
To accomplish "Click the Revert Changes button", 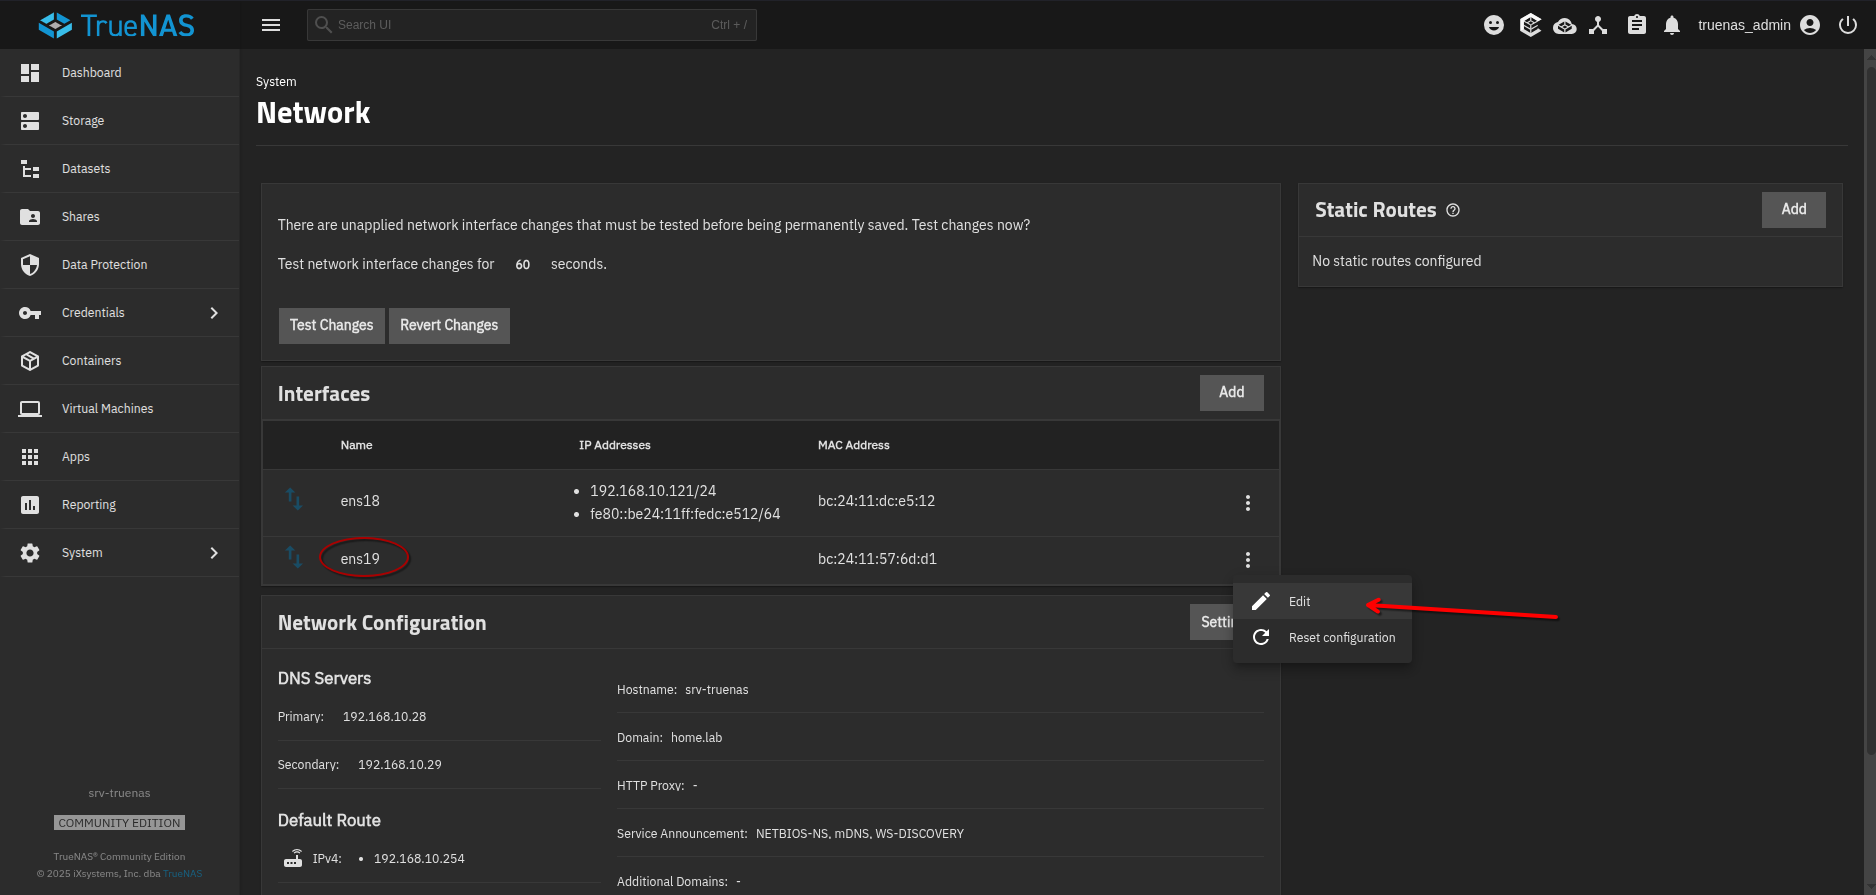I will [x=449, y=325].
